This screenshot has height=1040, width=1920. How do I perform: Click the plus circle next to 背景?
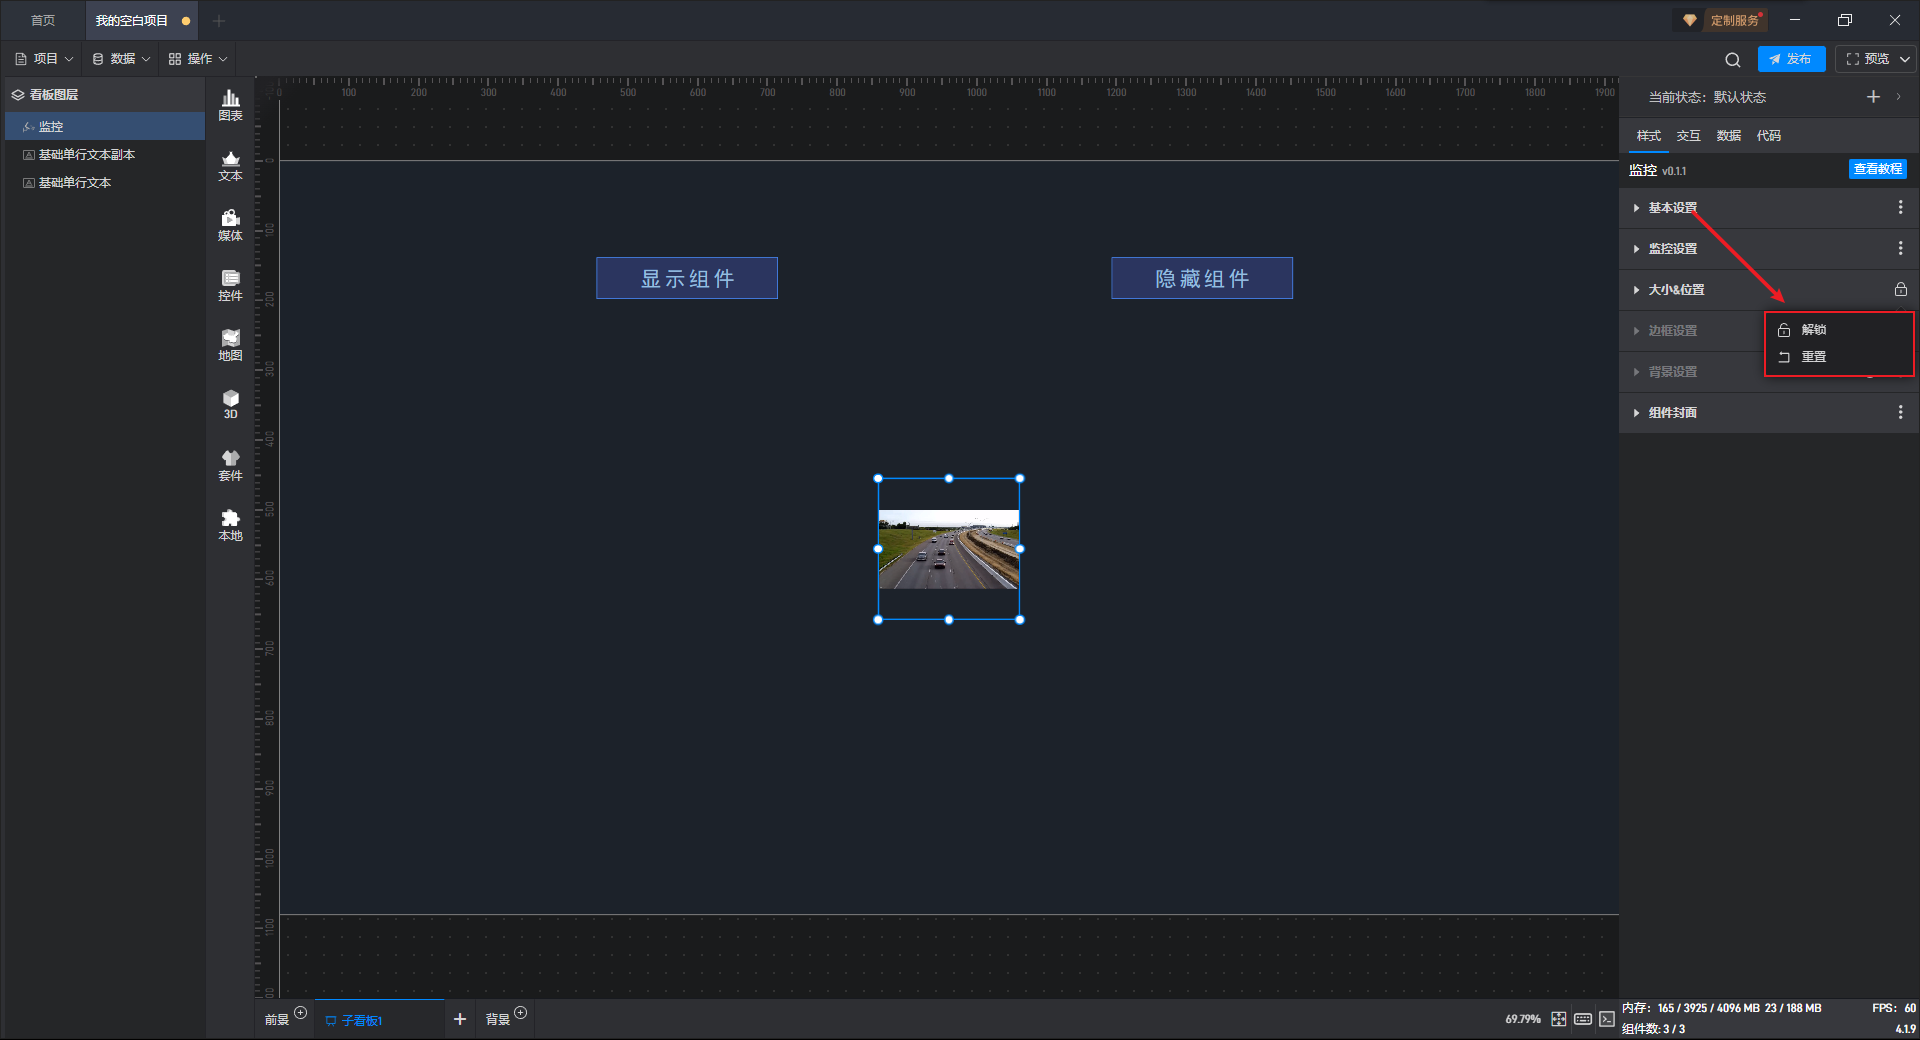click(x=520, y=1013)
